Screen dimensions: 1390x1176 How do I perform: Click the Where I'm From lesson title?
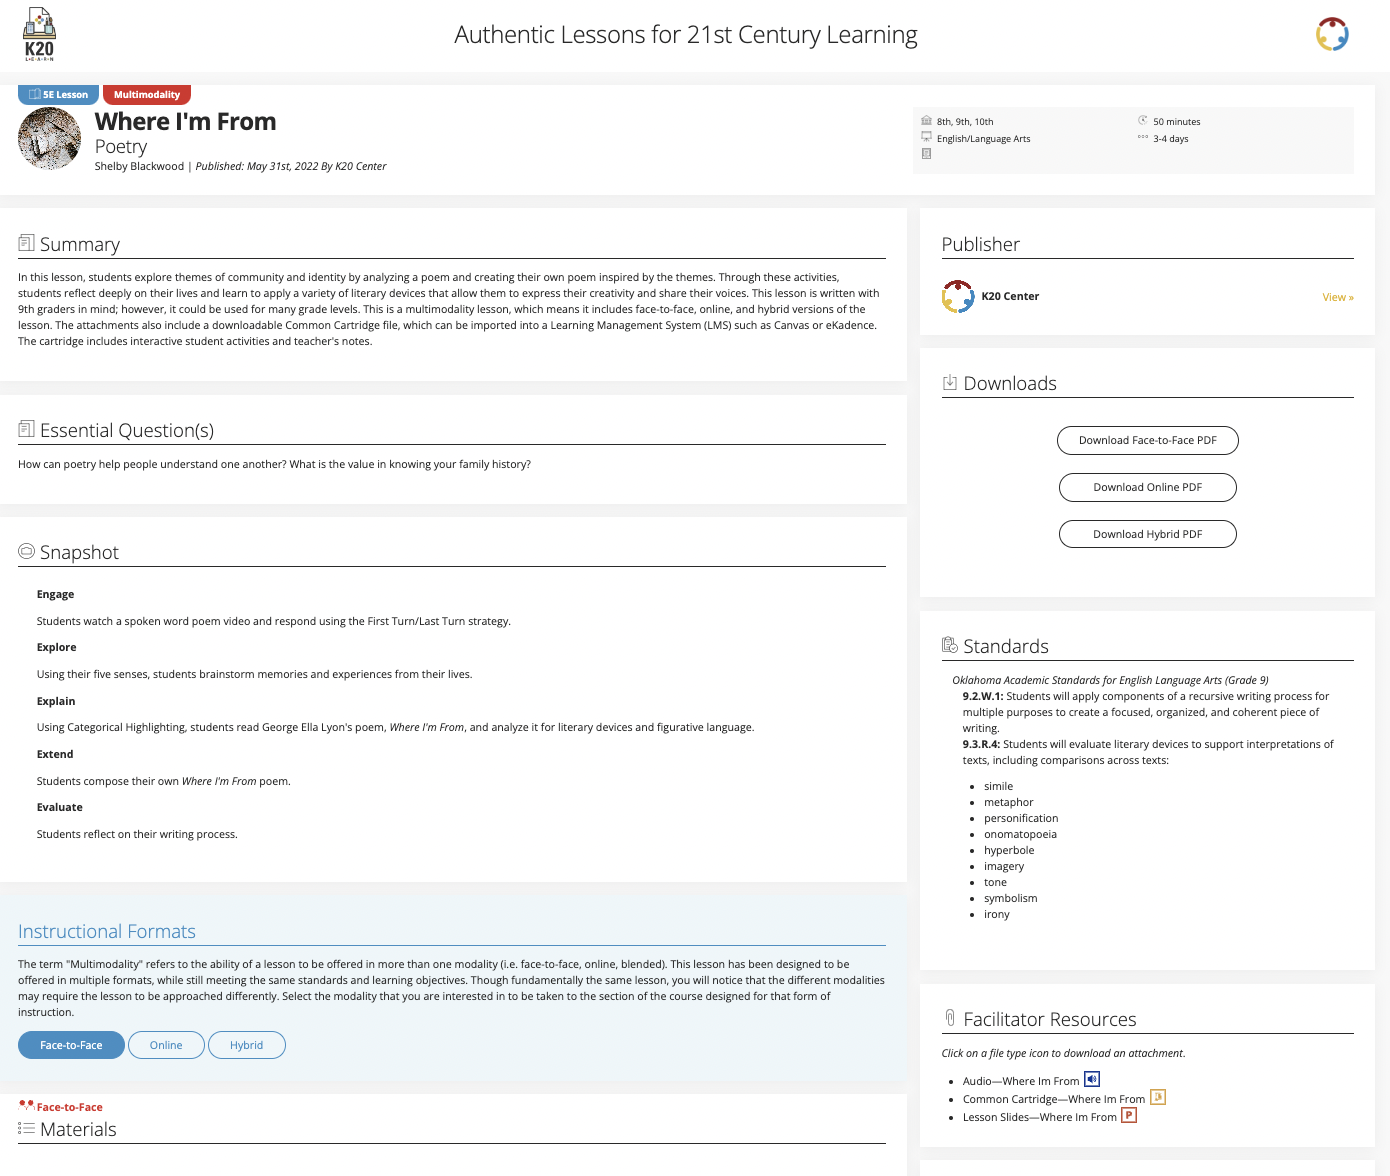click(185, 122)
